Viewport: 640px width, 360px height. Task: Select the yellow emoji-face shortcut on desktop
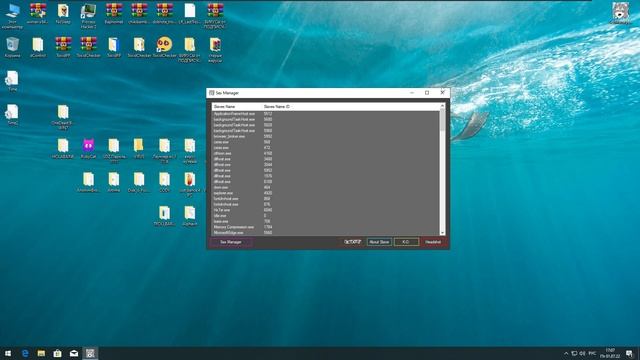tap(164, 47)
